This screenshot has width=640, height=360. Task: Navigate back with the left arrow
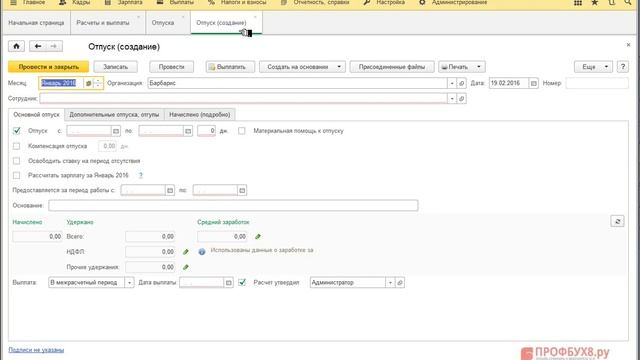[x=38, y=46]
